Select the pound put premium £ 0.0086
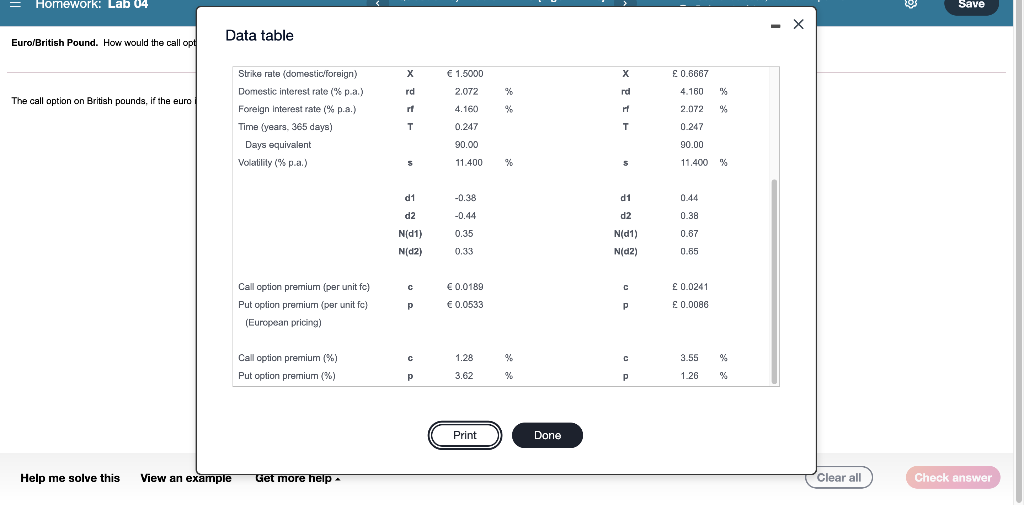 point(690,304)
